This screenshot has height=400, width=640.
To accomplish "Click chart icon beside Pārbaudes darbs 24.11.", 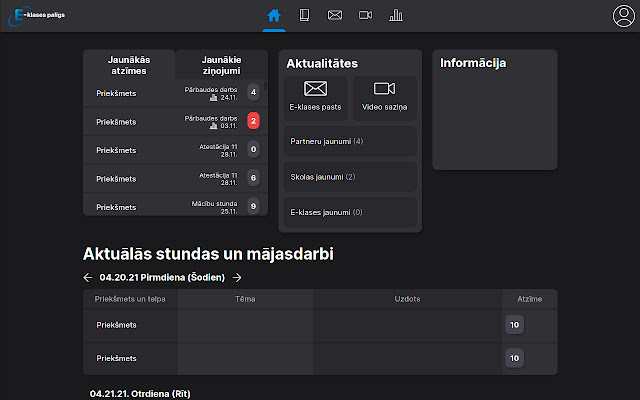I will pyautogui.click(x=213, y=98).
